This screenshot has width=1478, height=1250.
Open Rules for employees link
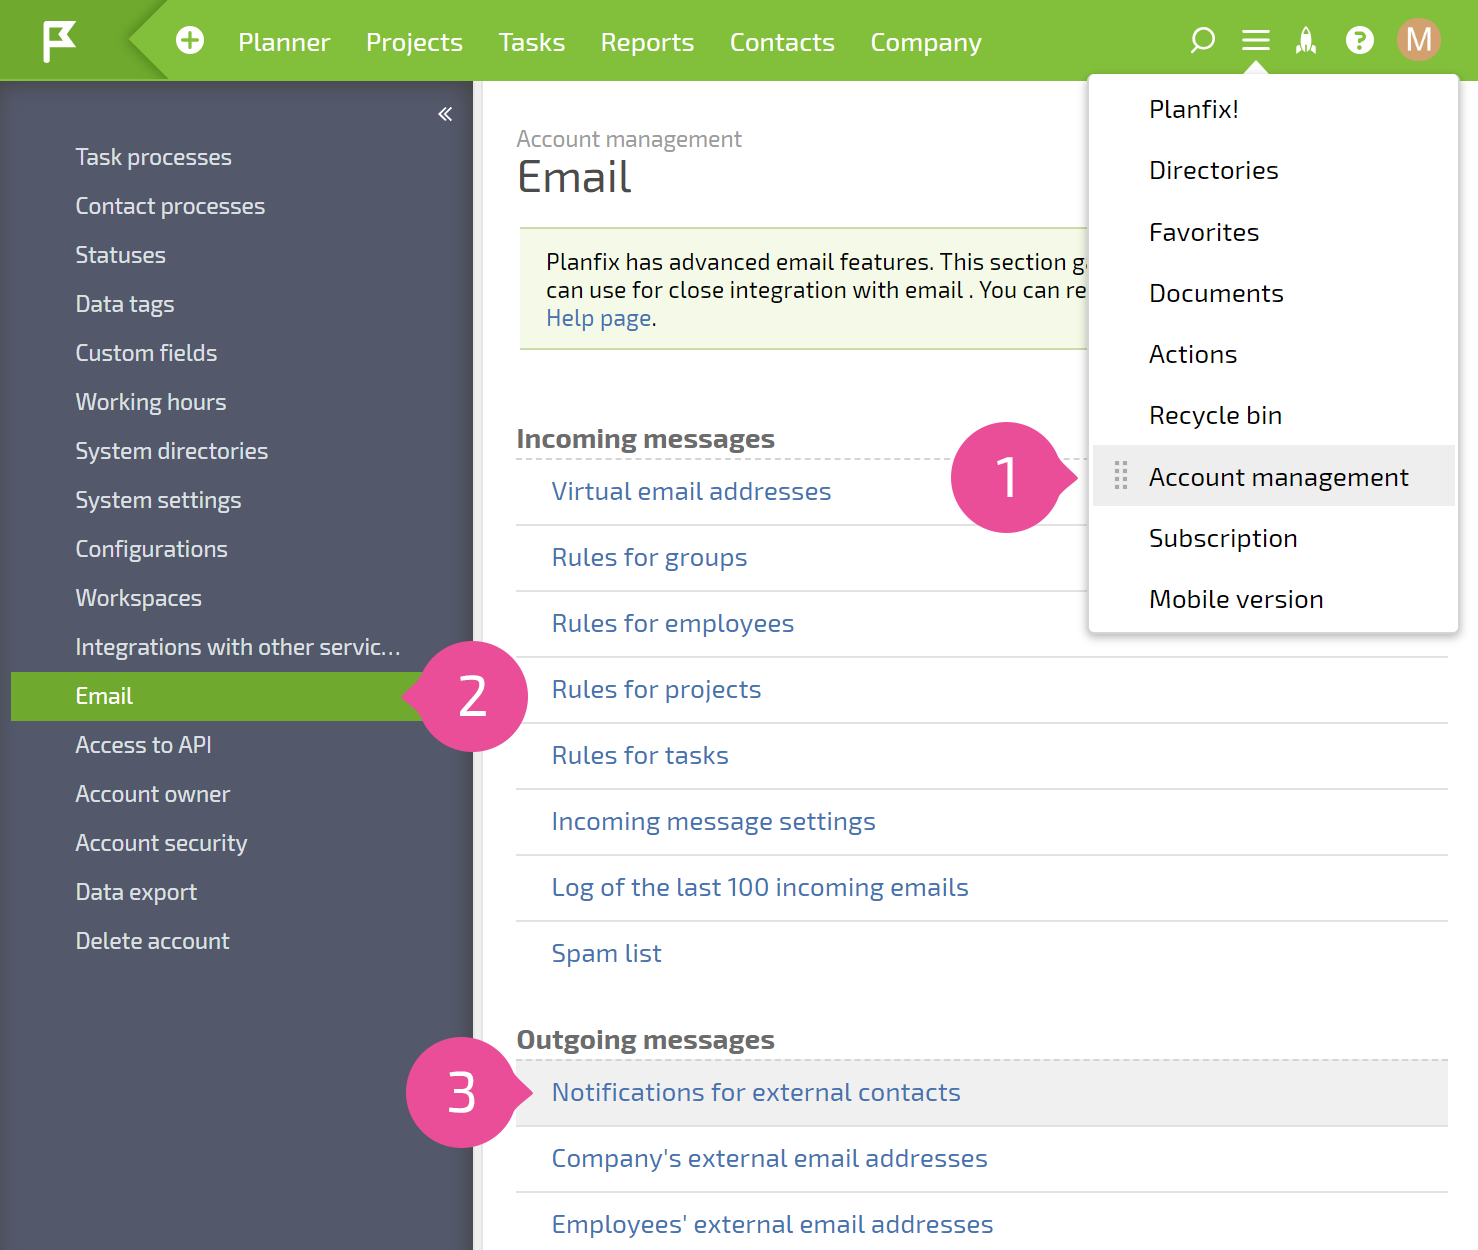[672, 623]
